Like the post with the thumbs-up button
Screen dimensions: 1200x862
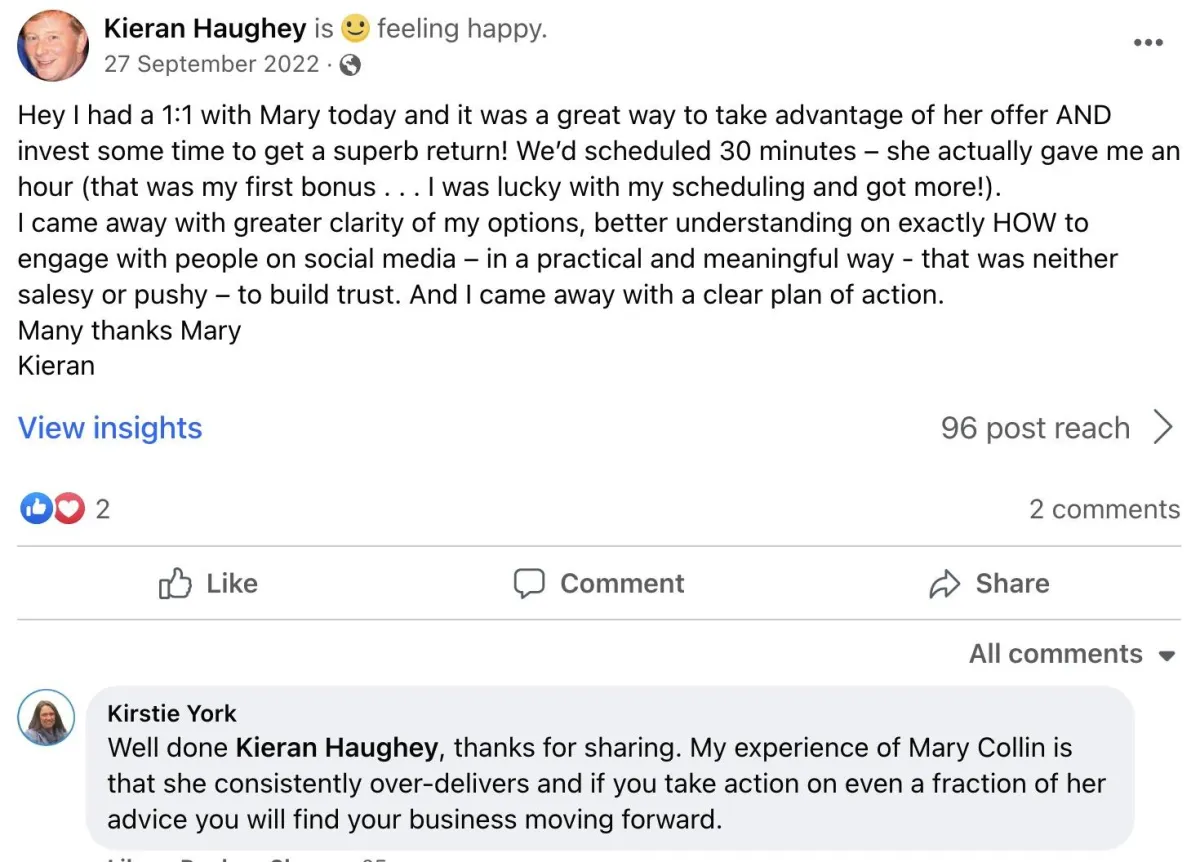click(x=208, y=584)
